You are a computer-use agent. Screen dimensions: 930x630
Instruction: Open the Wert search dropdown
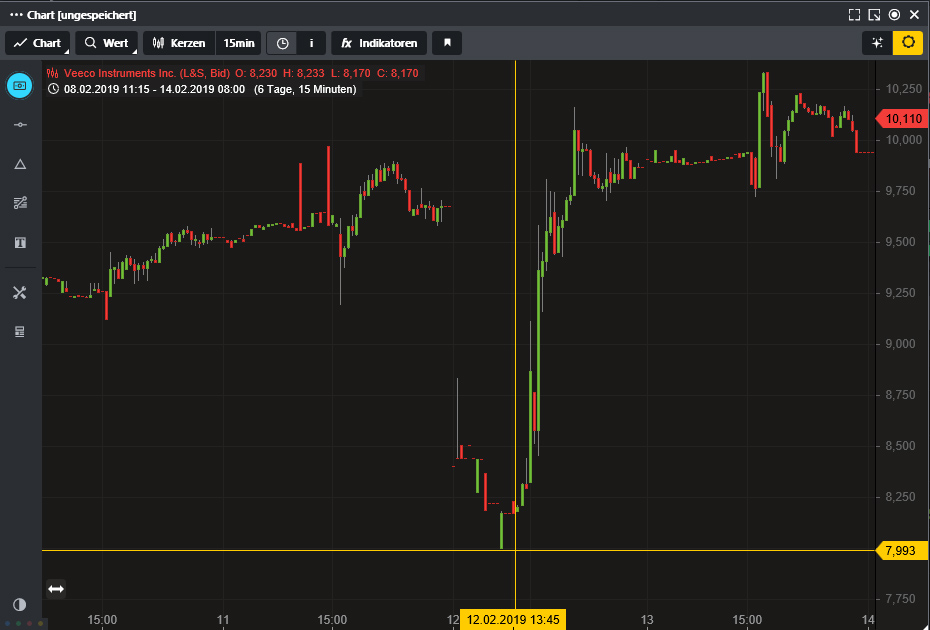(x=107, y=43)
